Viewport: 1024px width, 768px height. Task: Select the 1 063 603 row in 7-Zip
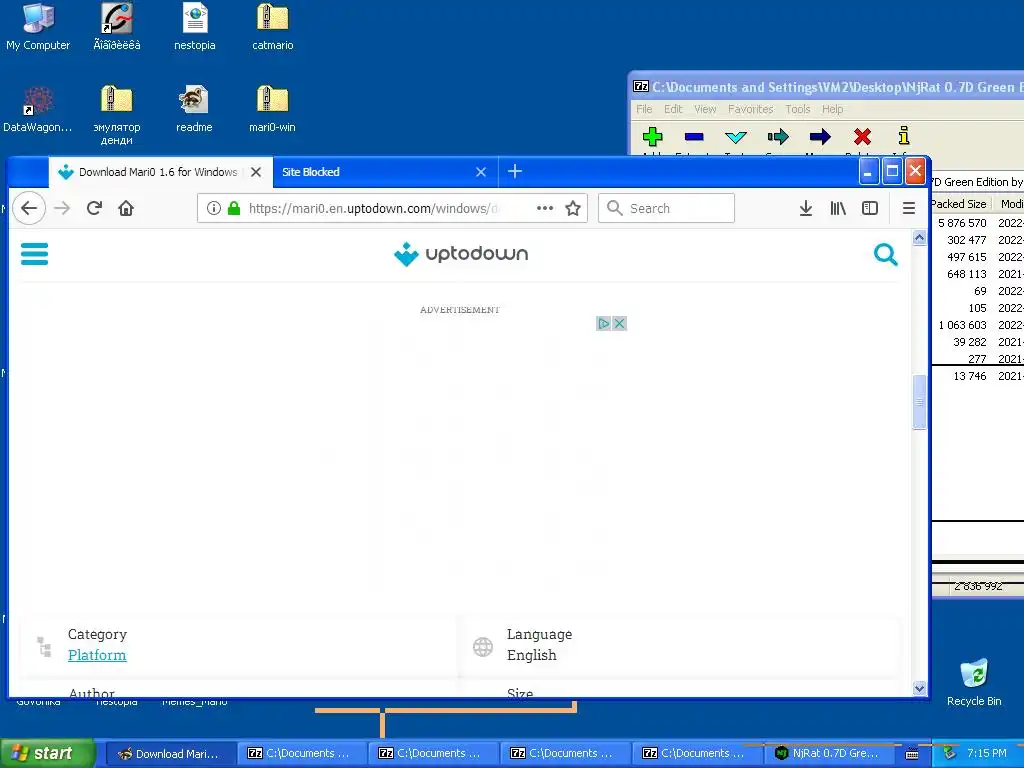(x=977, y=325)
